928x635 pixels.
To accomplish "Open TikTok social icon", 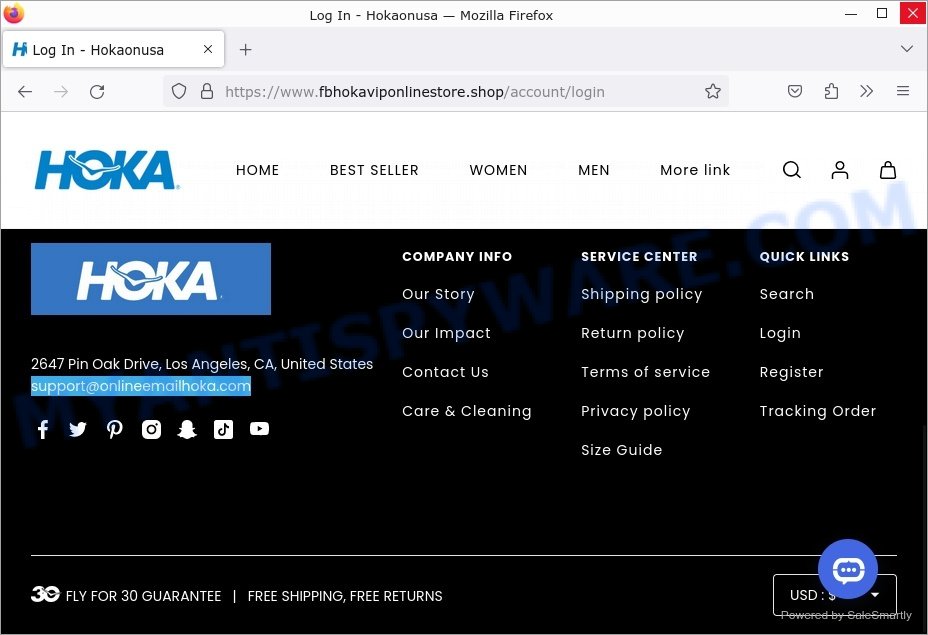I will click(x=223, y=429).
